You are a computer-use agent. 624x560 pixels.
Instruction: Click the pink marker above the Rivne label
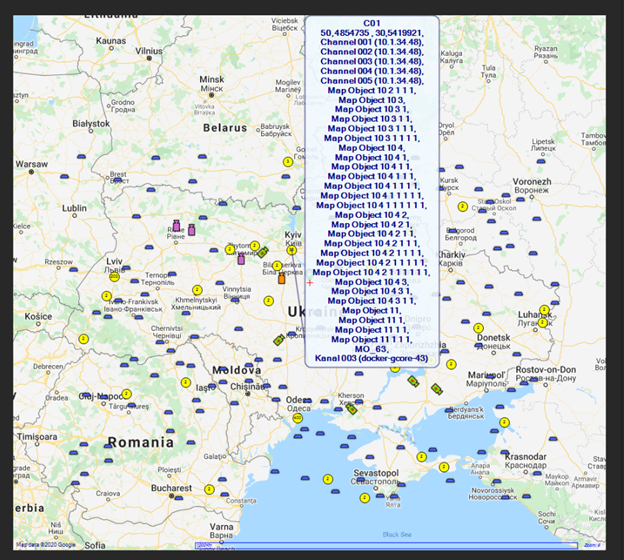point(176,225)
